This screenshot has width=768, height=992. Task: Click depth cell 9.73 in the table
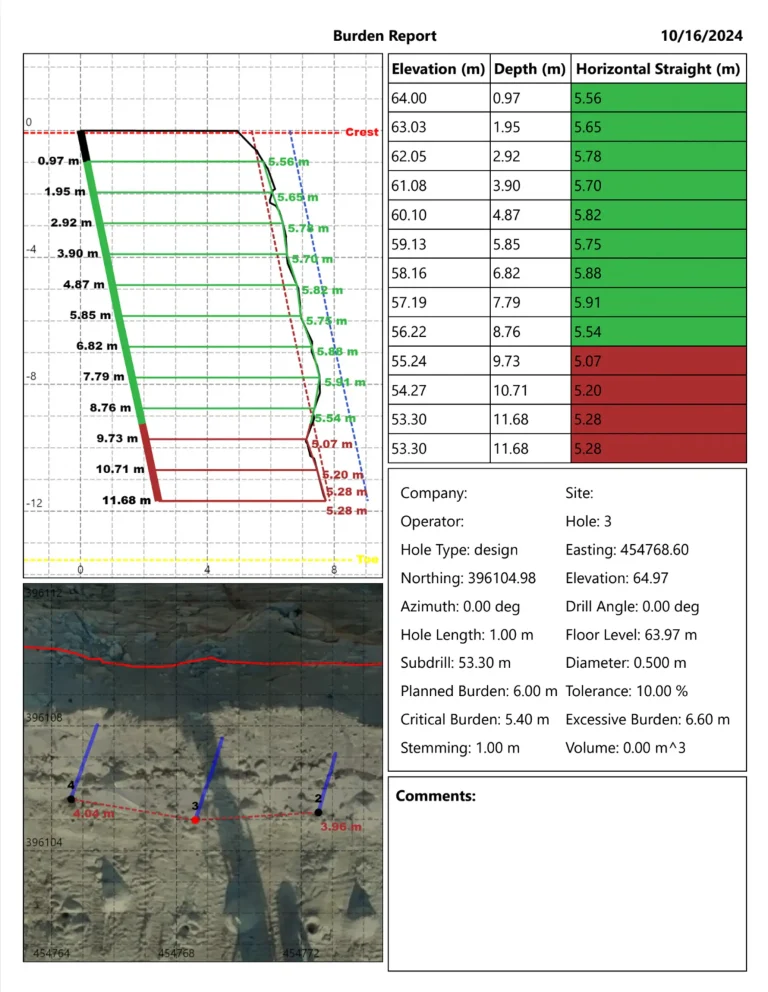pyautogui.click(x=530, y=361)
